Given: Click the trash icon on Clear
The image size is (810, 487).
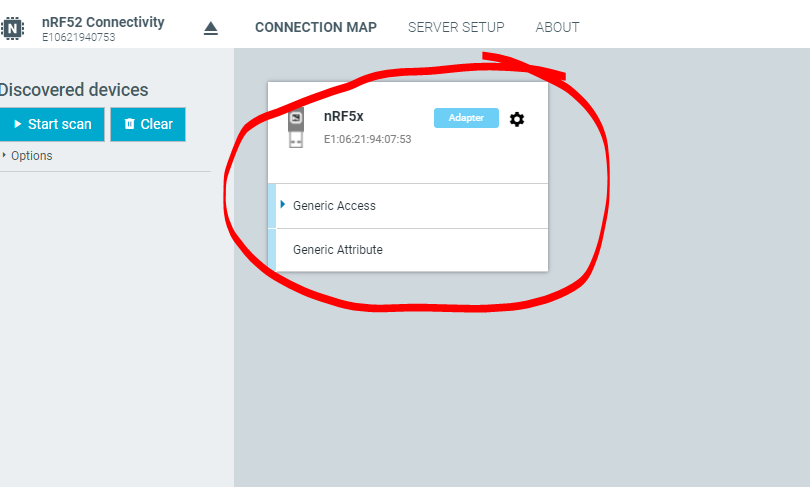Looking at the screenshot, I should (130, 124).
